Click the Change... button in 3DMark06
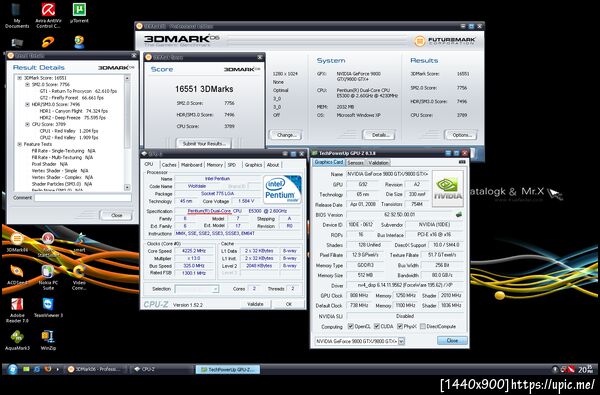The height and width of the screenshot is (395, 600). click(x=286, y=135)
